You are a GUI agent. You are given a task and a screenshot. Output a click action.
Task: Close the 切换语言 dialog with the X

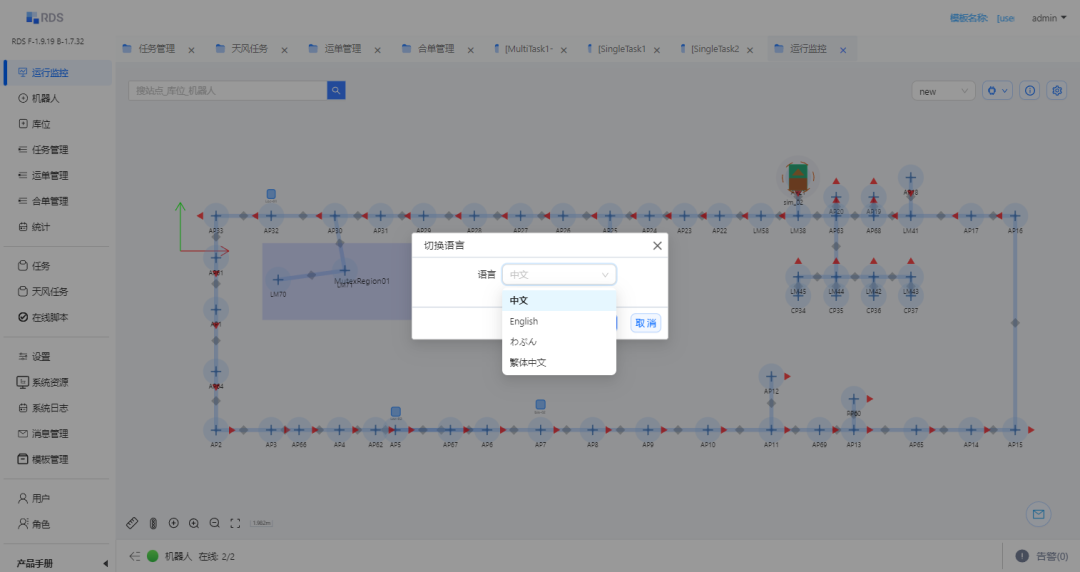tap(657, 245)
